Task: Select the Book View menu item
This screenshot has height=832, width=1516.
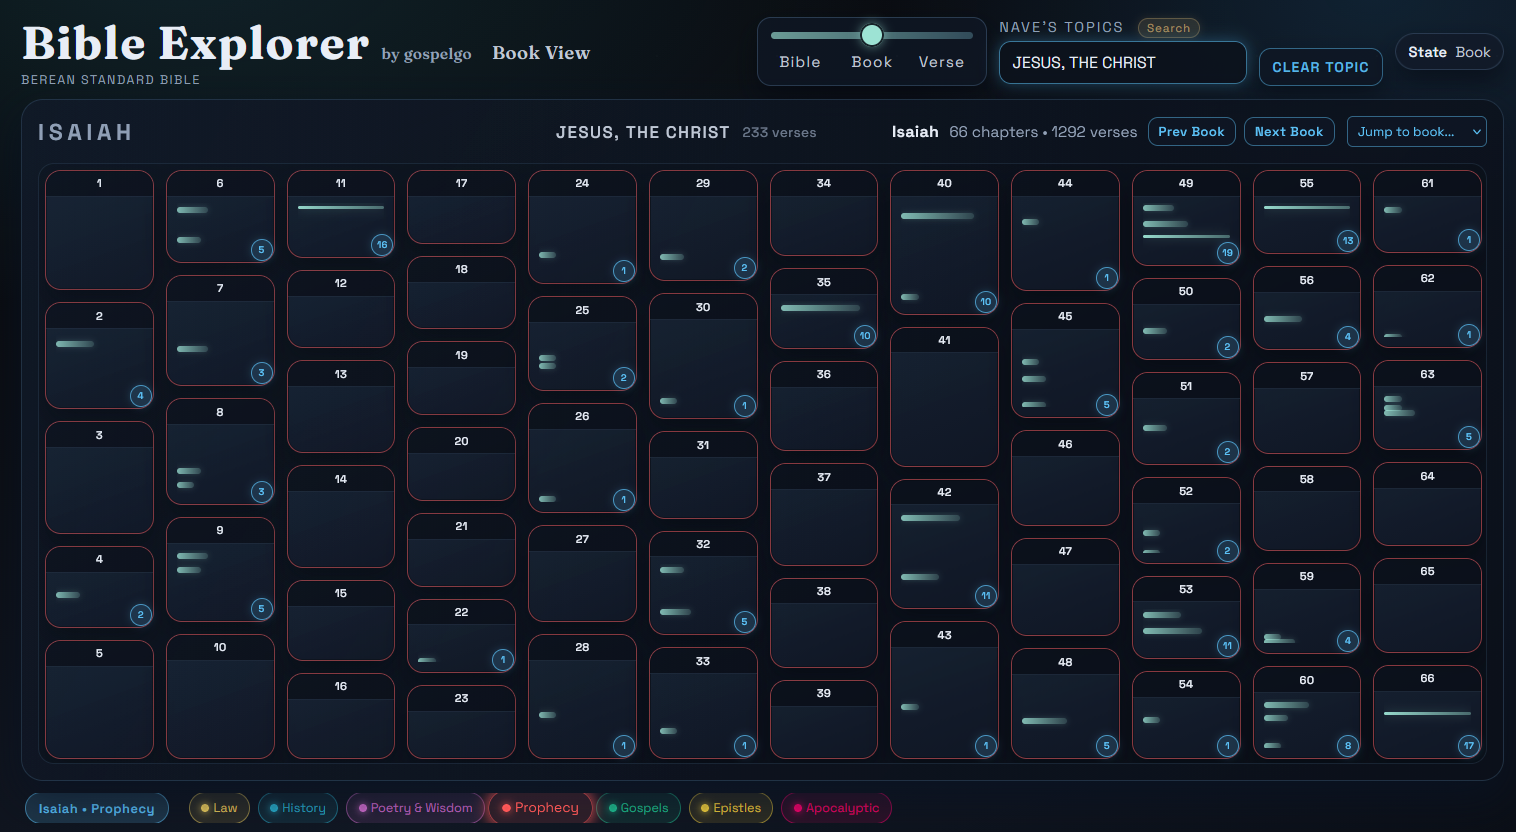Action: pyautogui.click(x=541, y=53)
